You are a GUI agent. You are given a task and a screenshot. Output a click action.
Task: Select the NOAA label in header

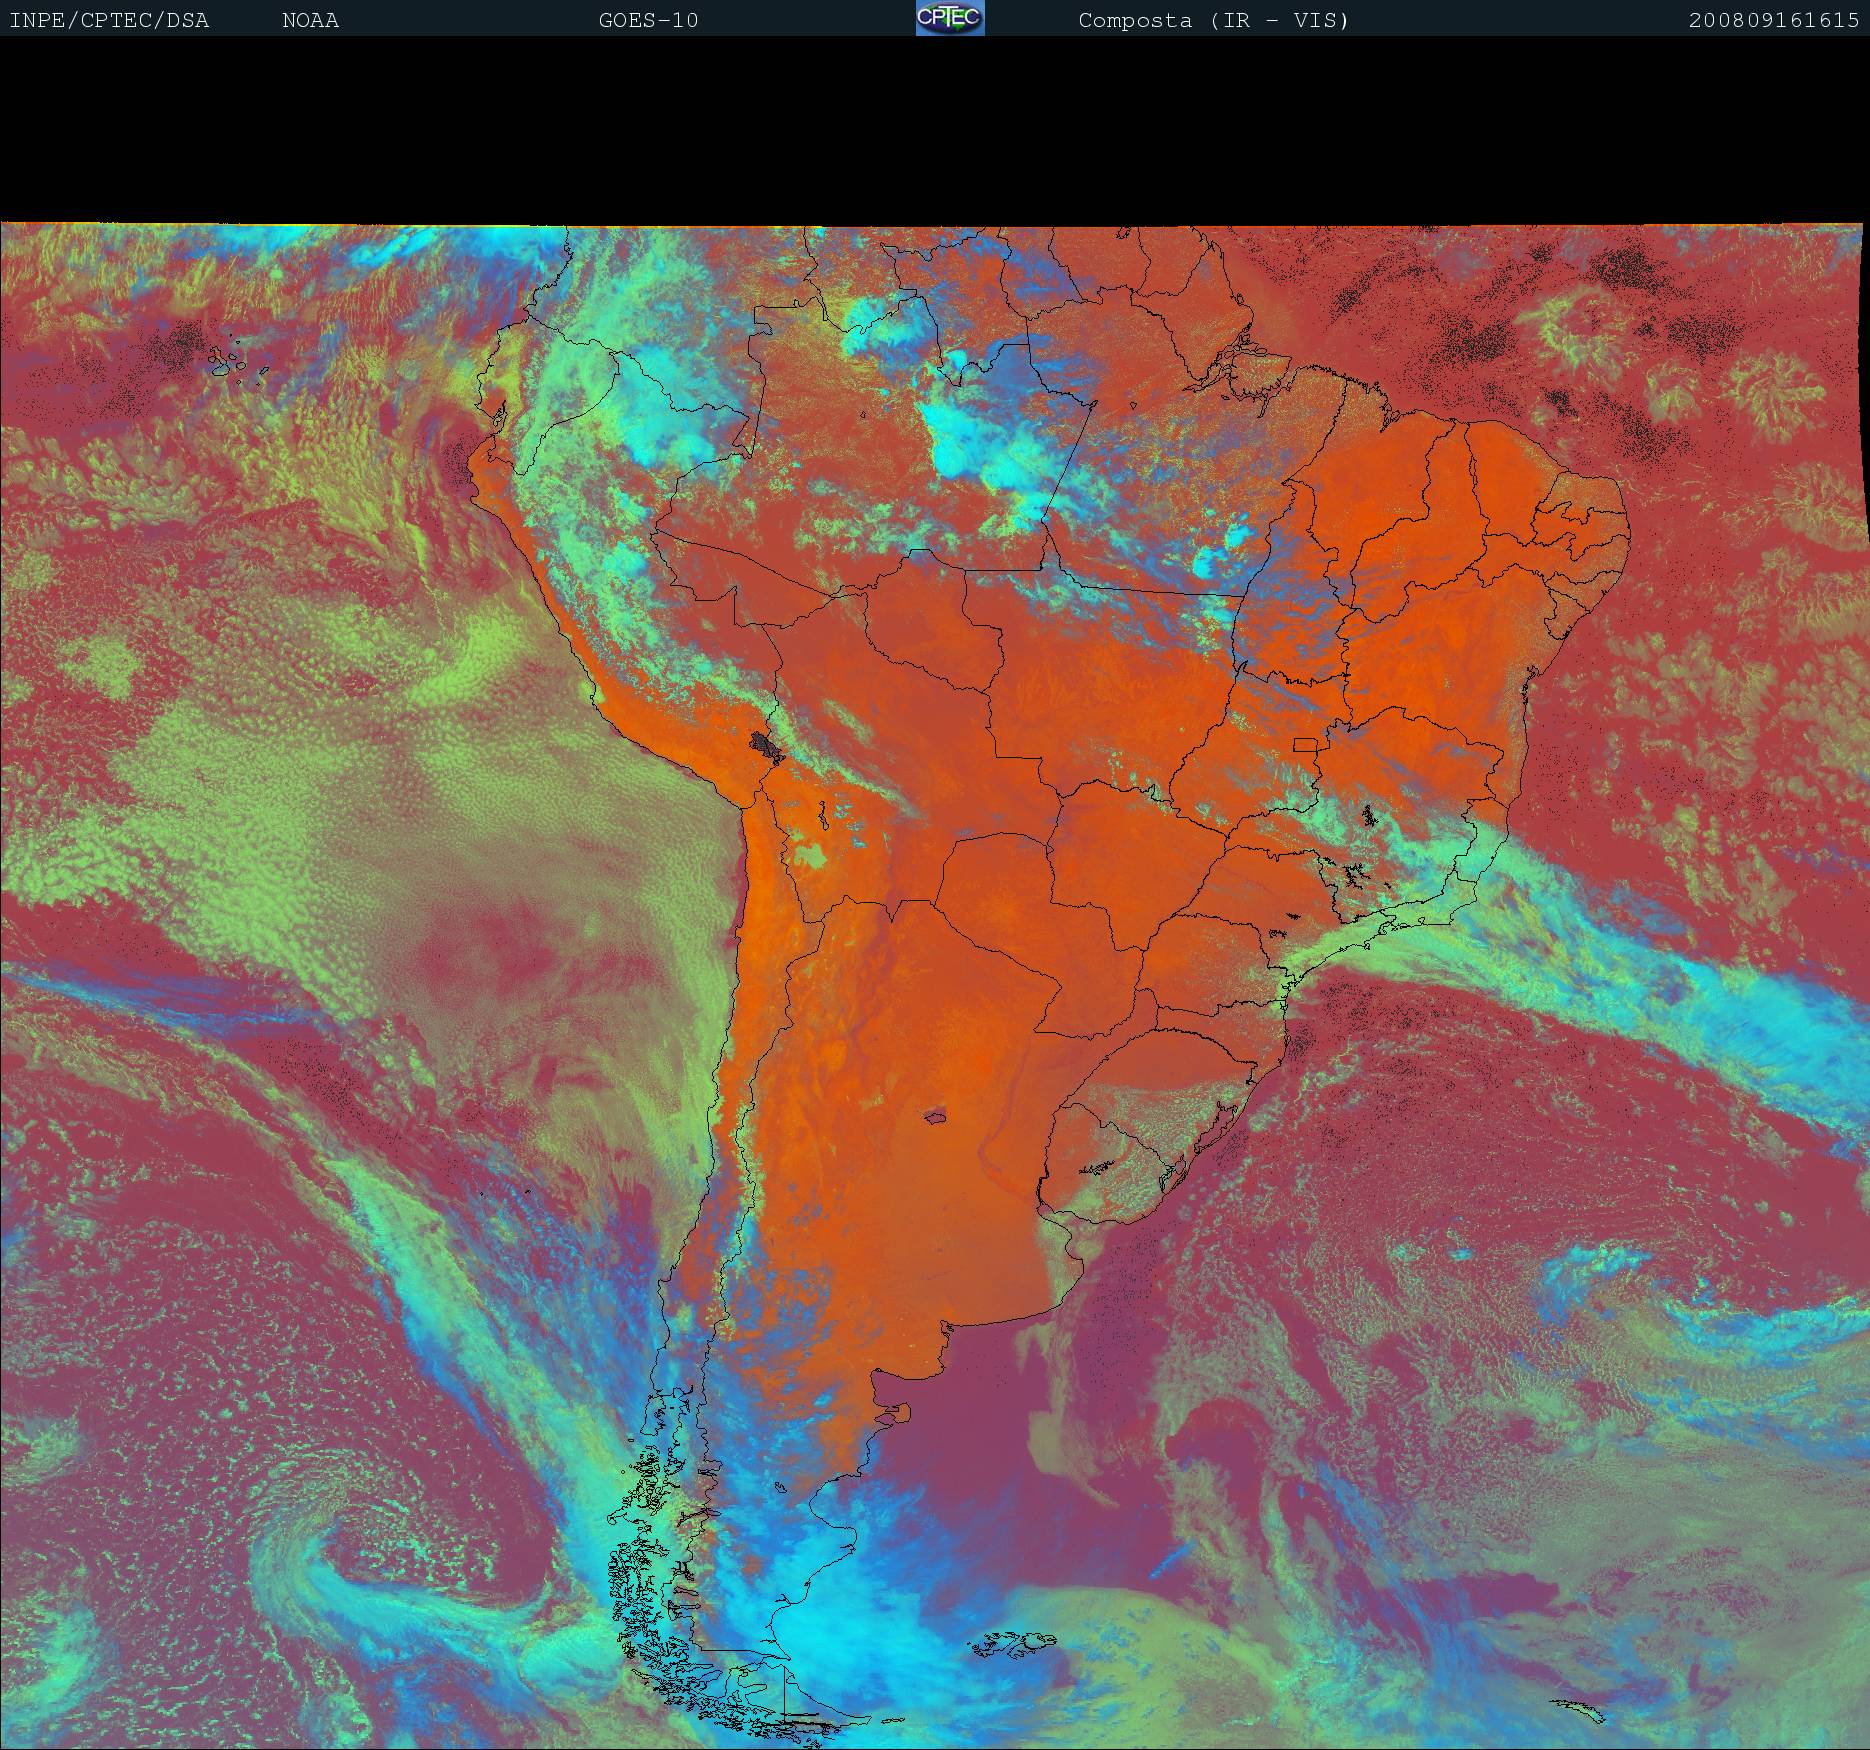[x=310, y=20]
